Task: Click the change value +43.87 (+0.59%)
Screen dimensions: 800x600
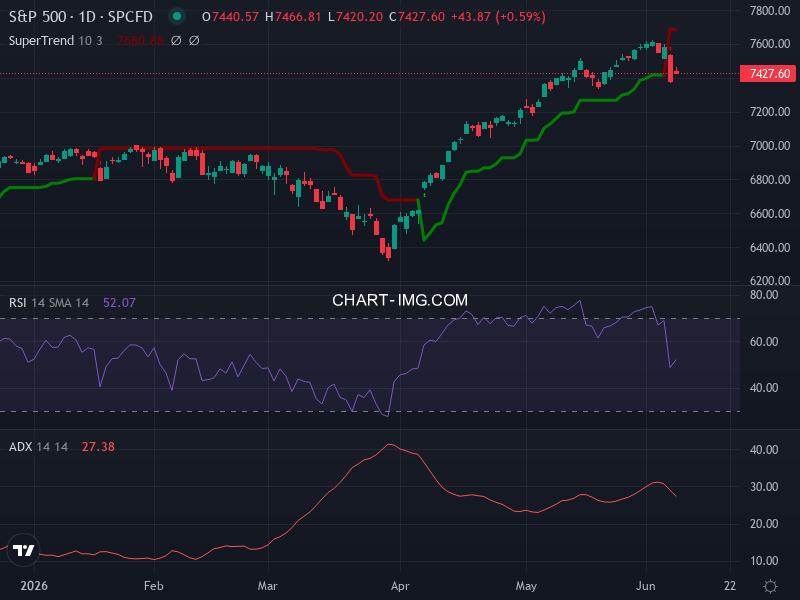Action: click(x=498, y=17)
